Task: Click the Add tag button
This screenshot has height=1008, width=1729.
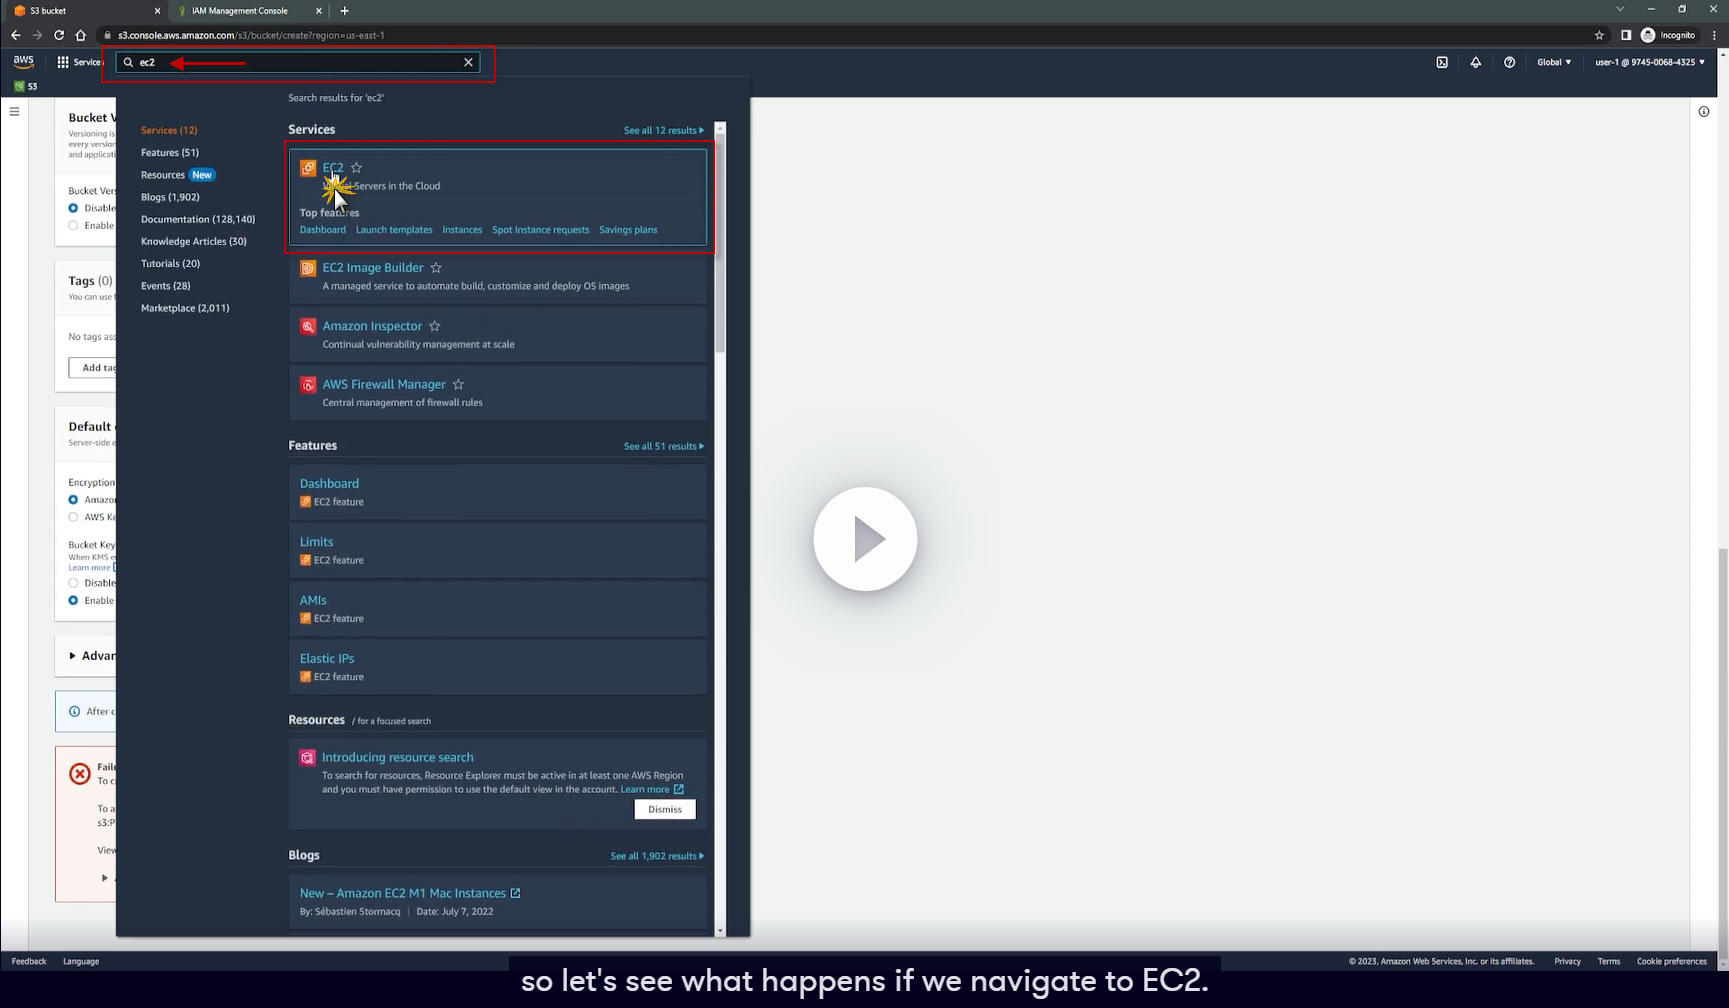Action: click(93, 368)
